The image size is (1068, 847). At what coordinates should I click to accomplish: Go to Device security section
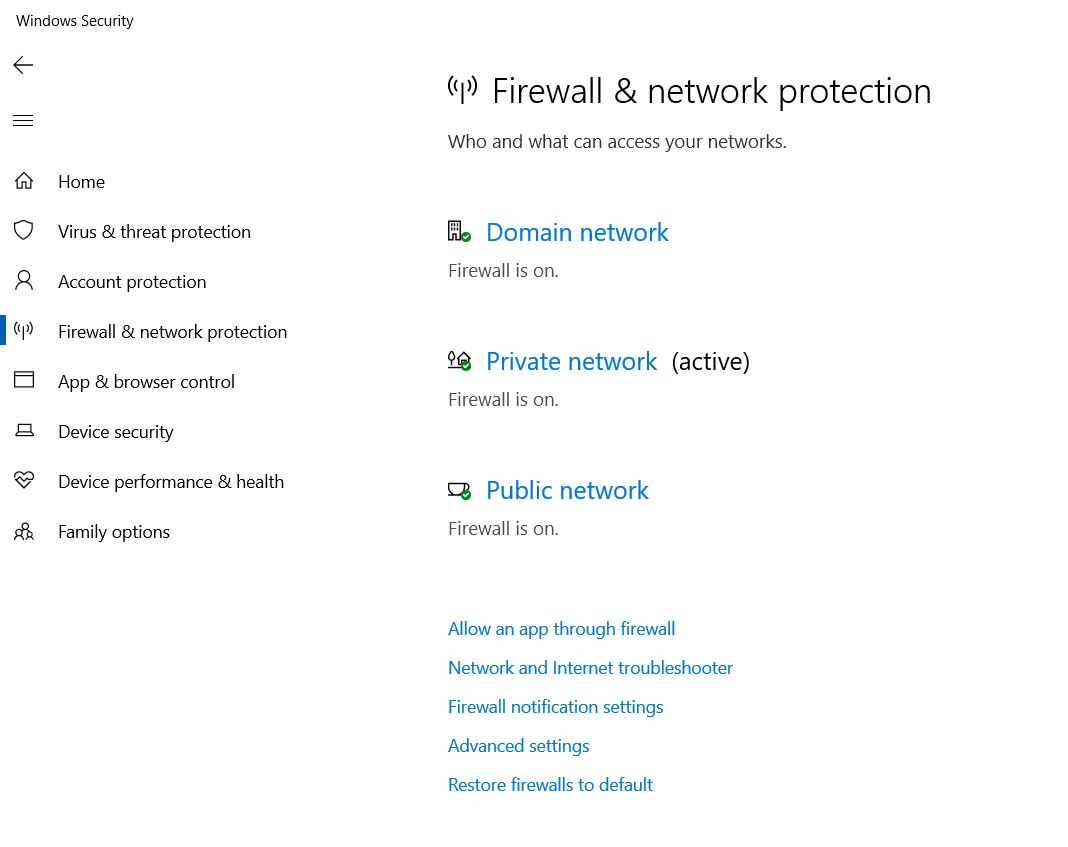[x=116, y=432]
